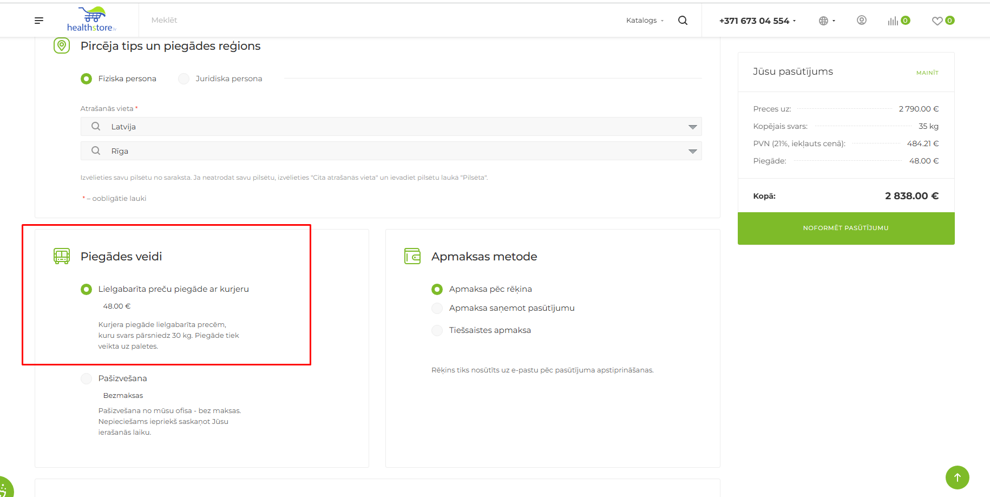Click the Kopā total 2 838.00 € value
990x497 pixels.
tap(912, 196)
